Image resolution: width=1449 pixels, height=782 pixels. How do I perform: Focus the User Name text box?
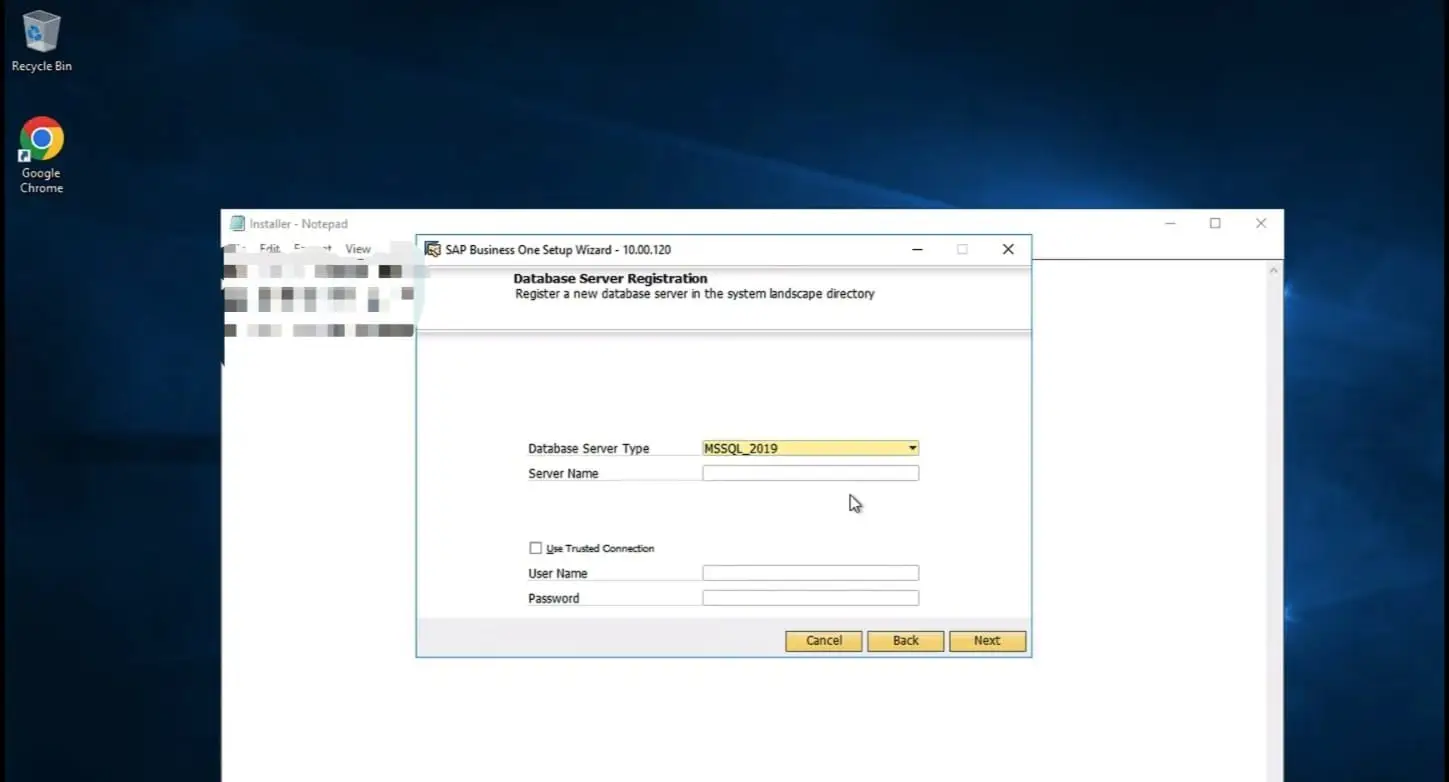810,573
